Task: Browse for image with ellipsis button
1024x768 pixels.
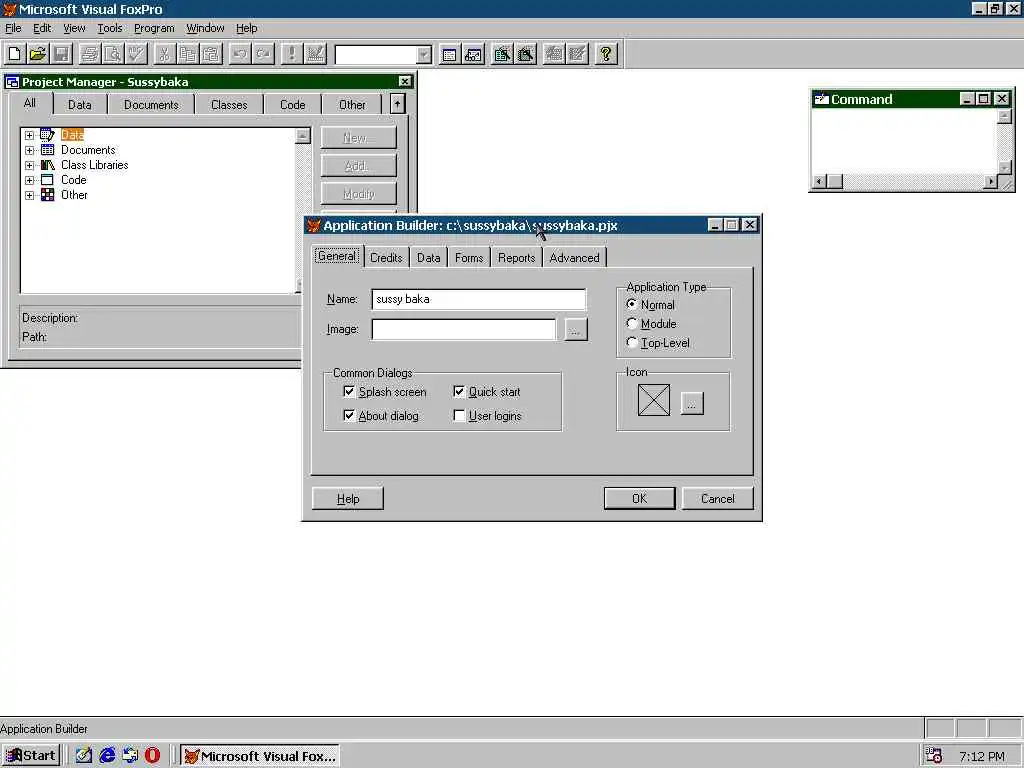Action: (575, 330)
